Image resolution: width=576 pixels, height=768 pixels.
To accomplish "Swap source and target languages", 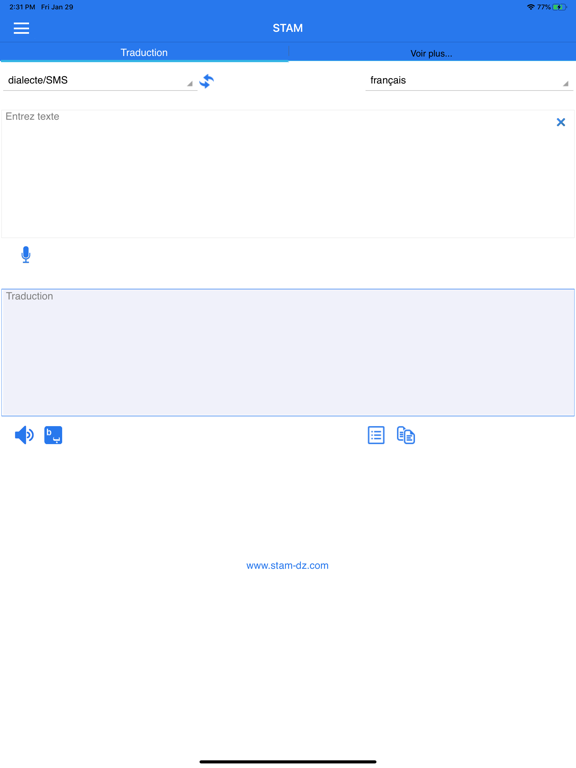I will [x=207, y=81].
